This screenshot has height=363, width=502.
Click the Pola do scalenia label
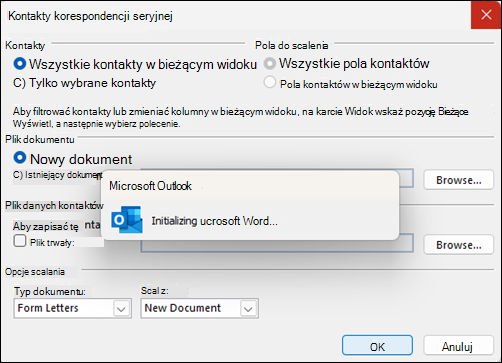pyautogui.click(x=292, y=45)
